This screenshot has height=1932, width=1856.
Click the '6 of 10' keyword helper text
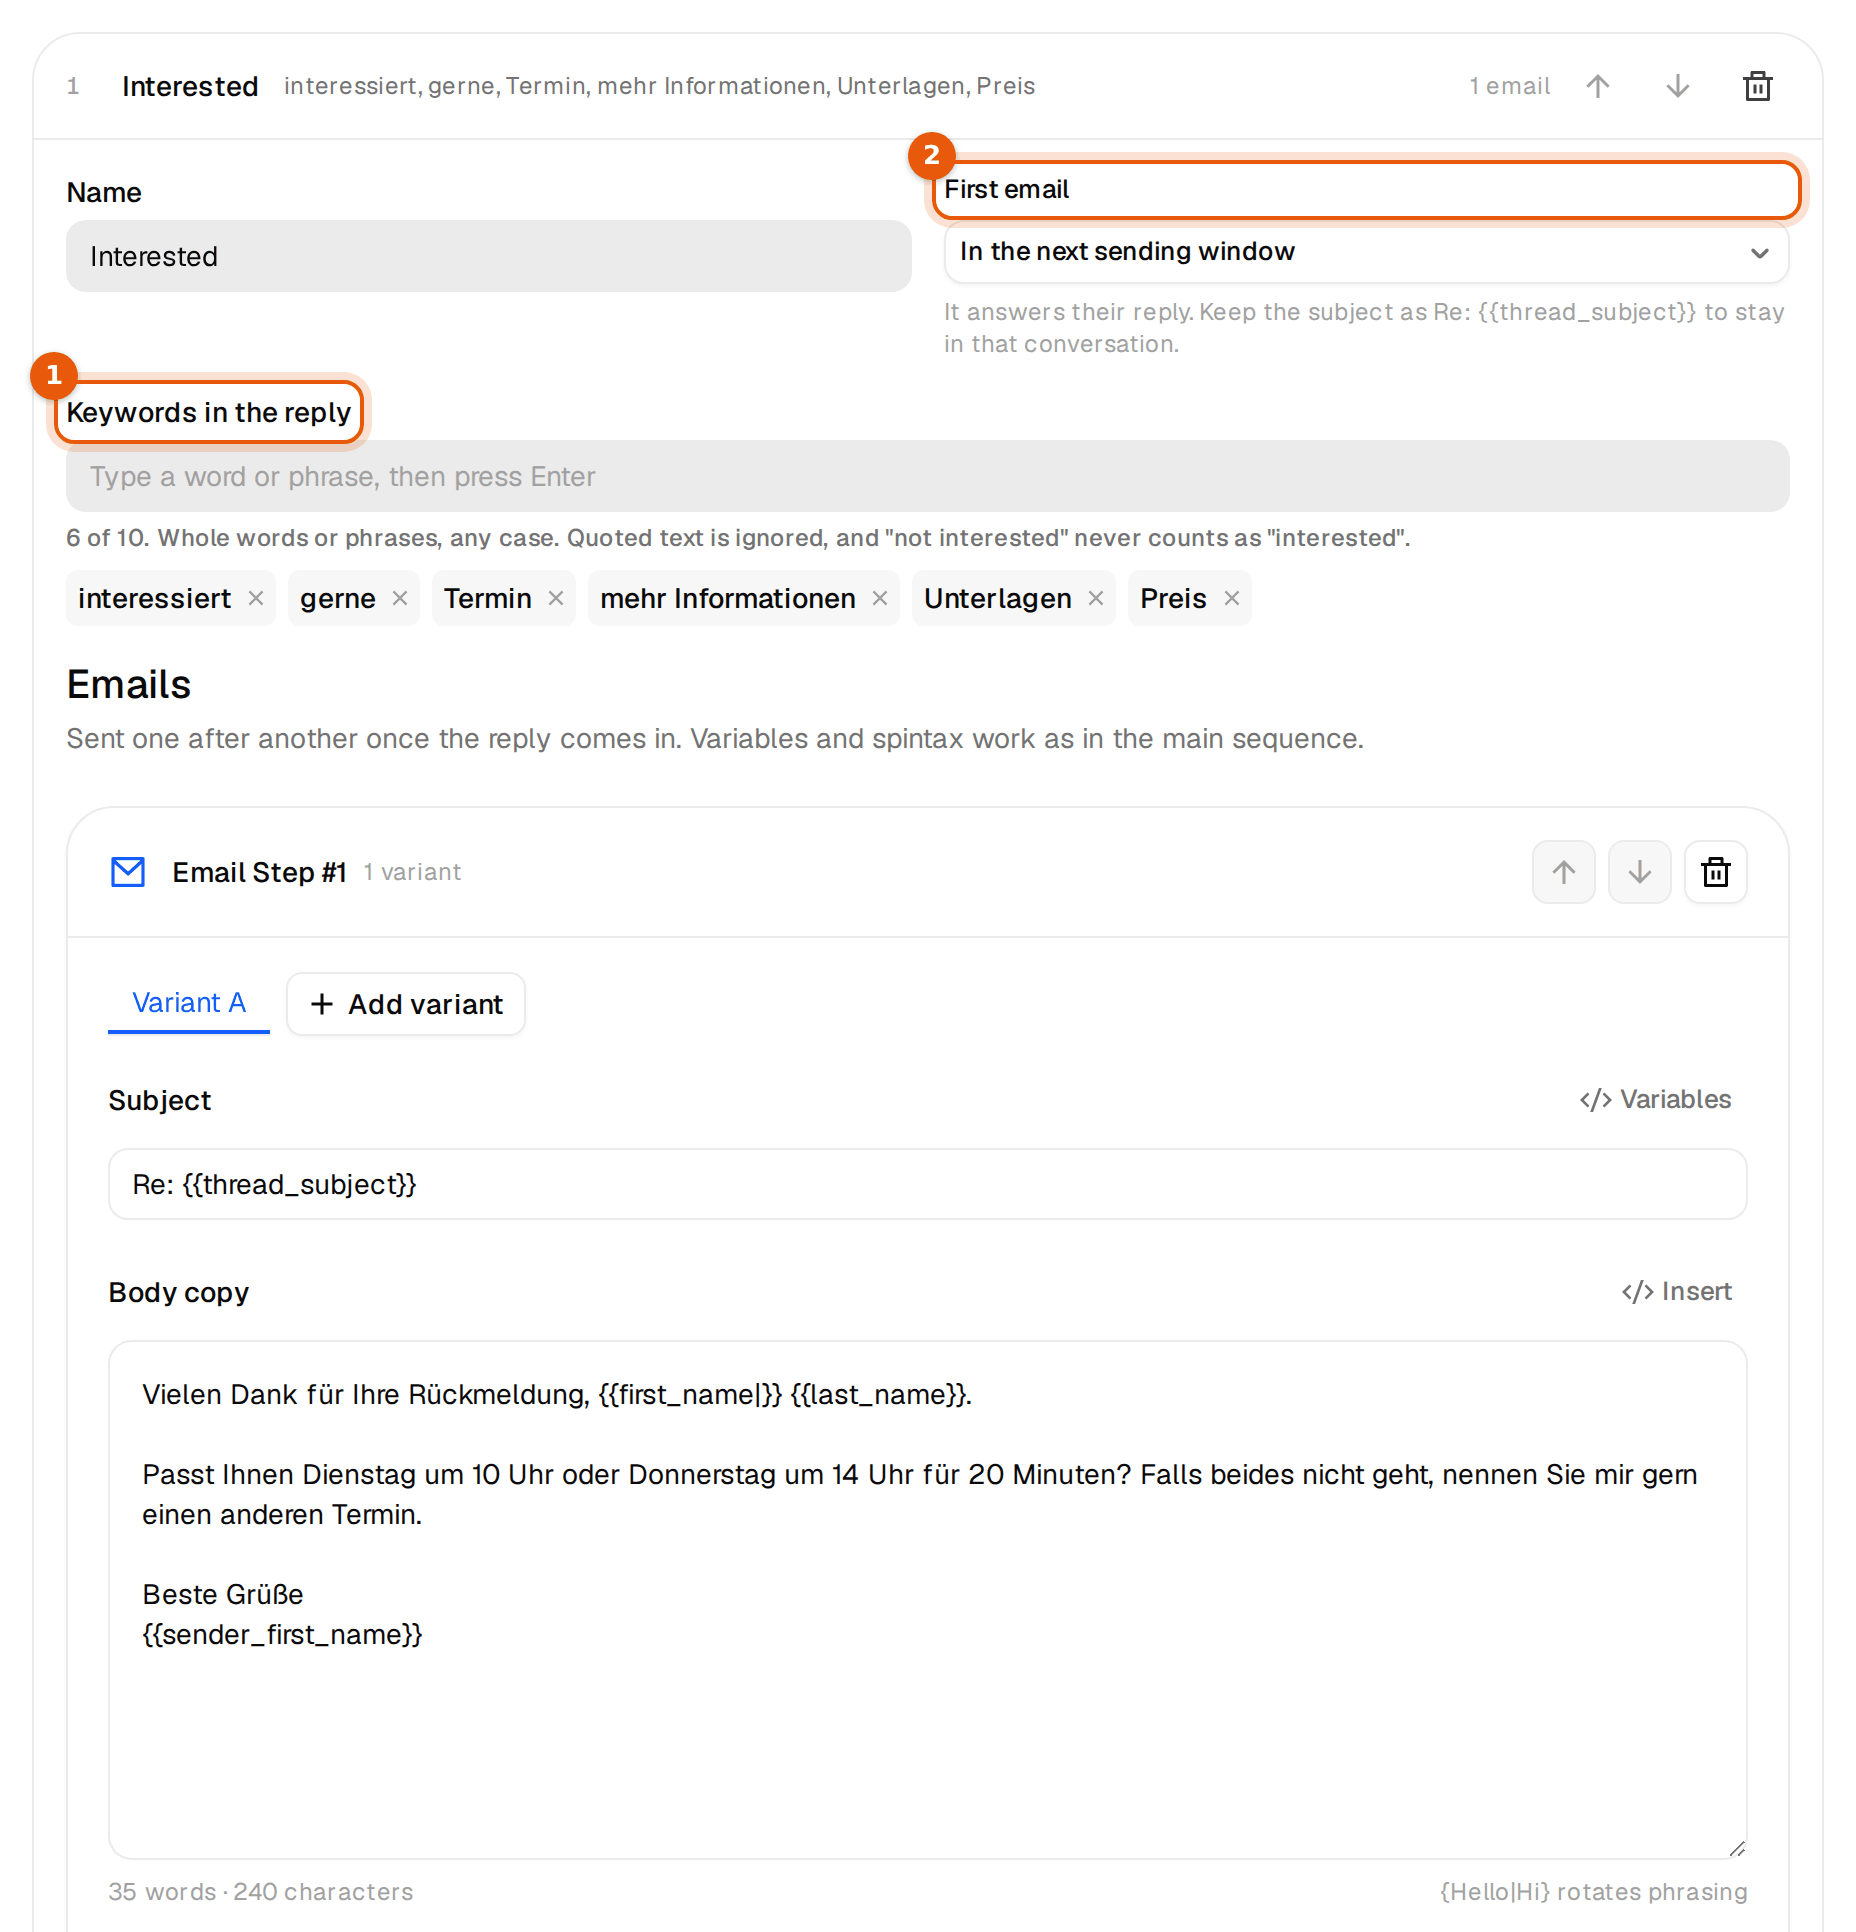point(738,538)
